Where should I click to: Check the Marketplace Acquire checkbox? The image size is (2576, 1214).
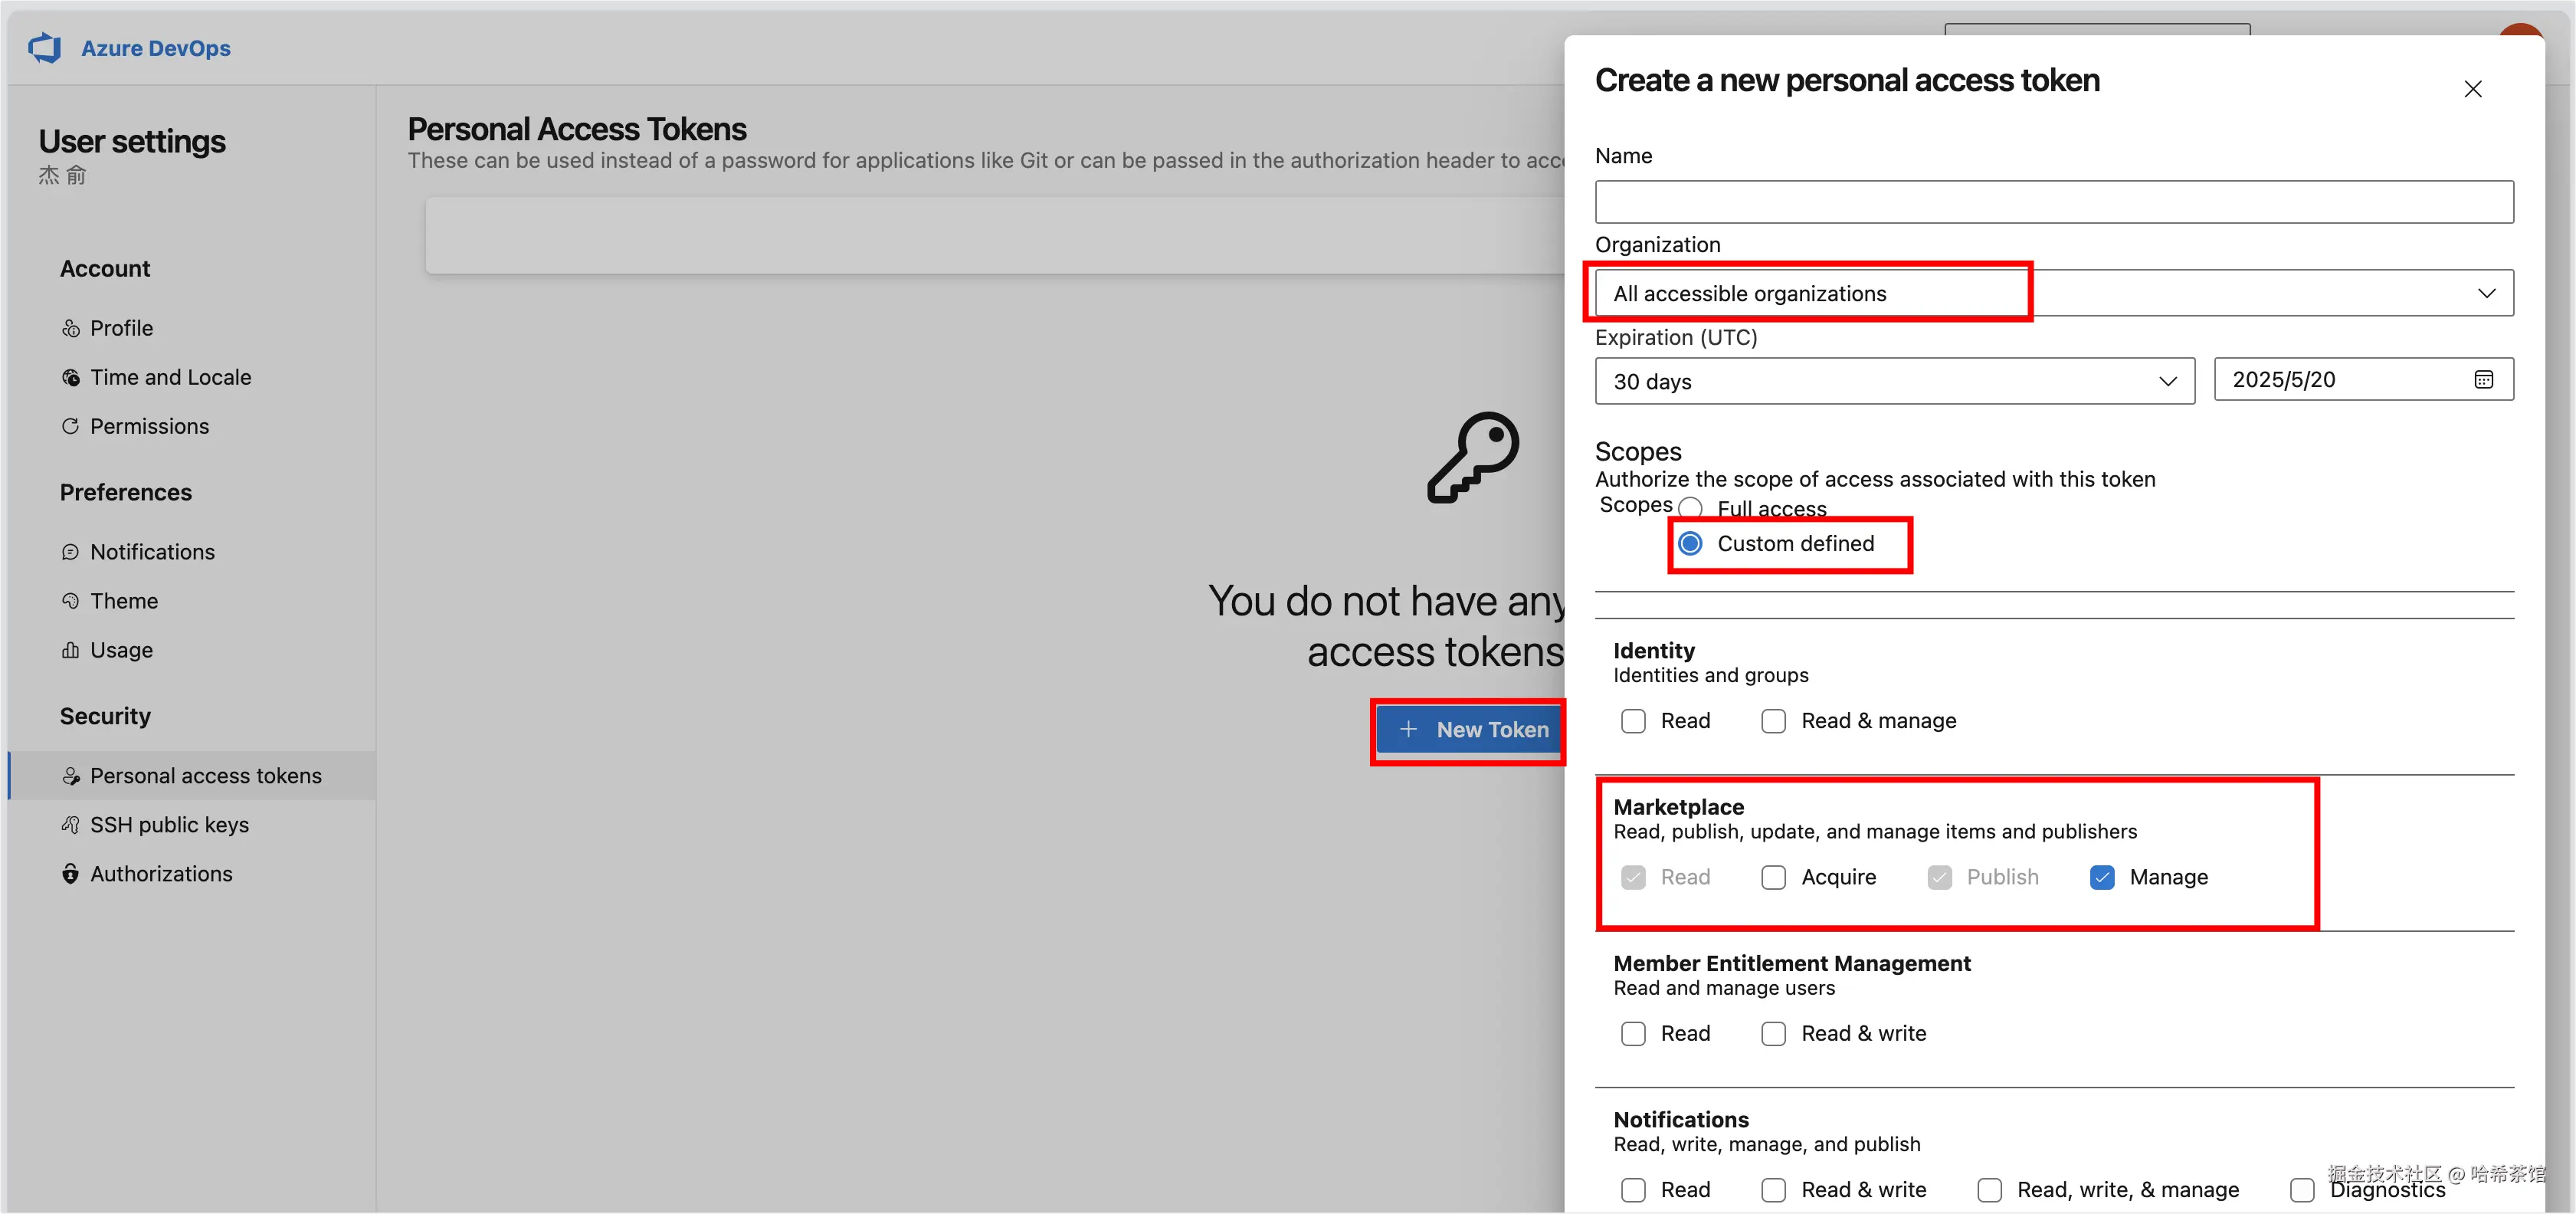point(1773,877)
